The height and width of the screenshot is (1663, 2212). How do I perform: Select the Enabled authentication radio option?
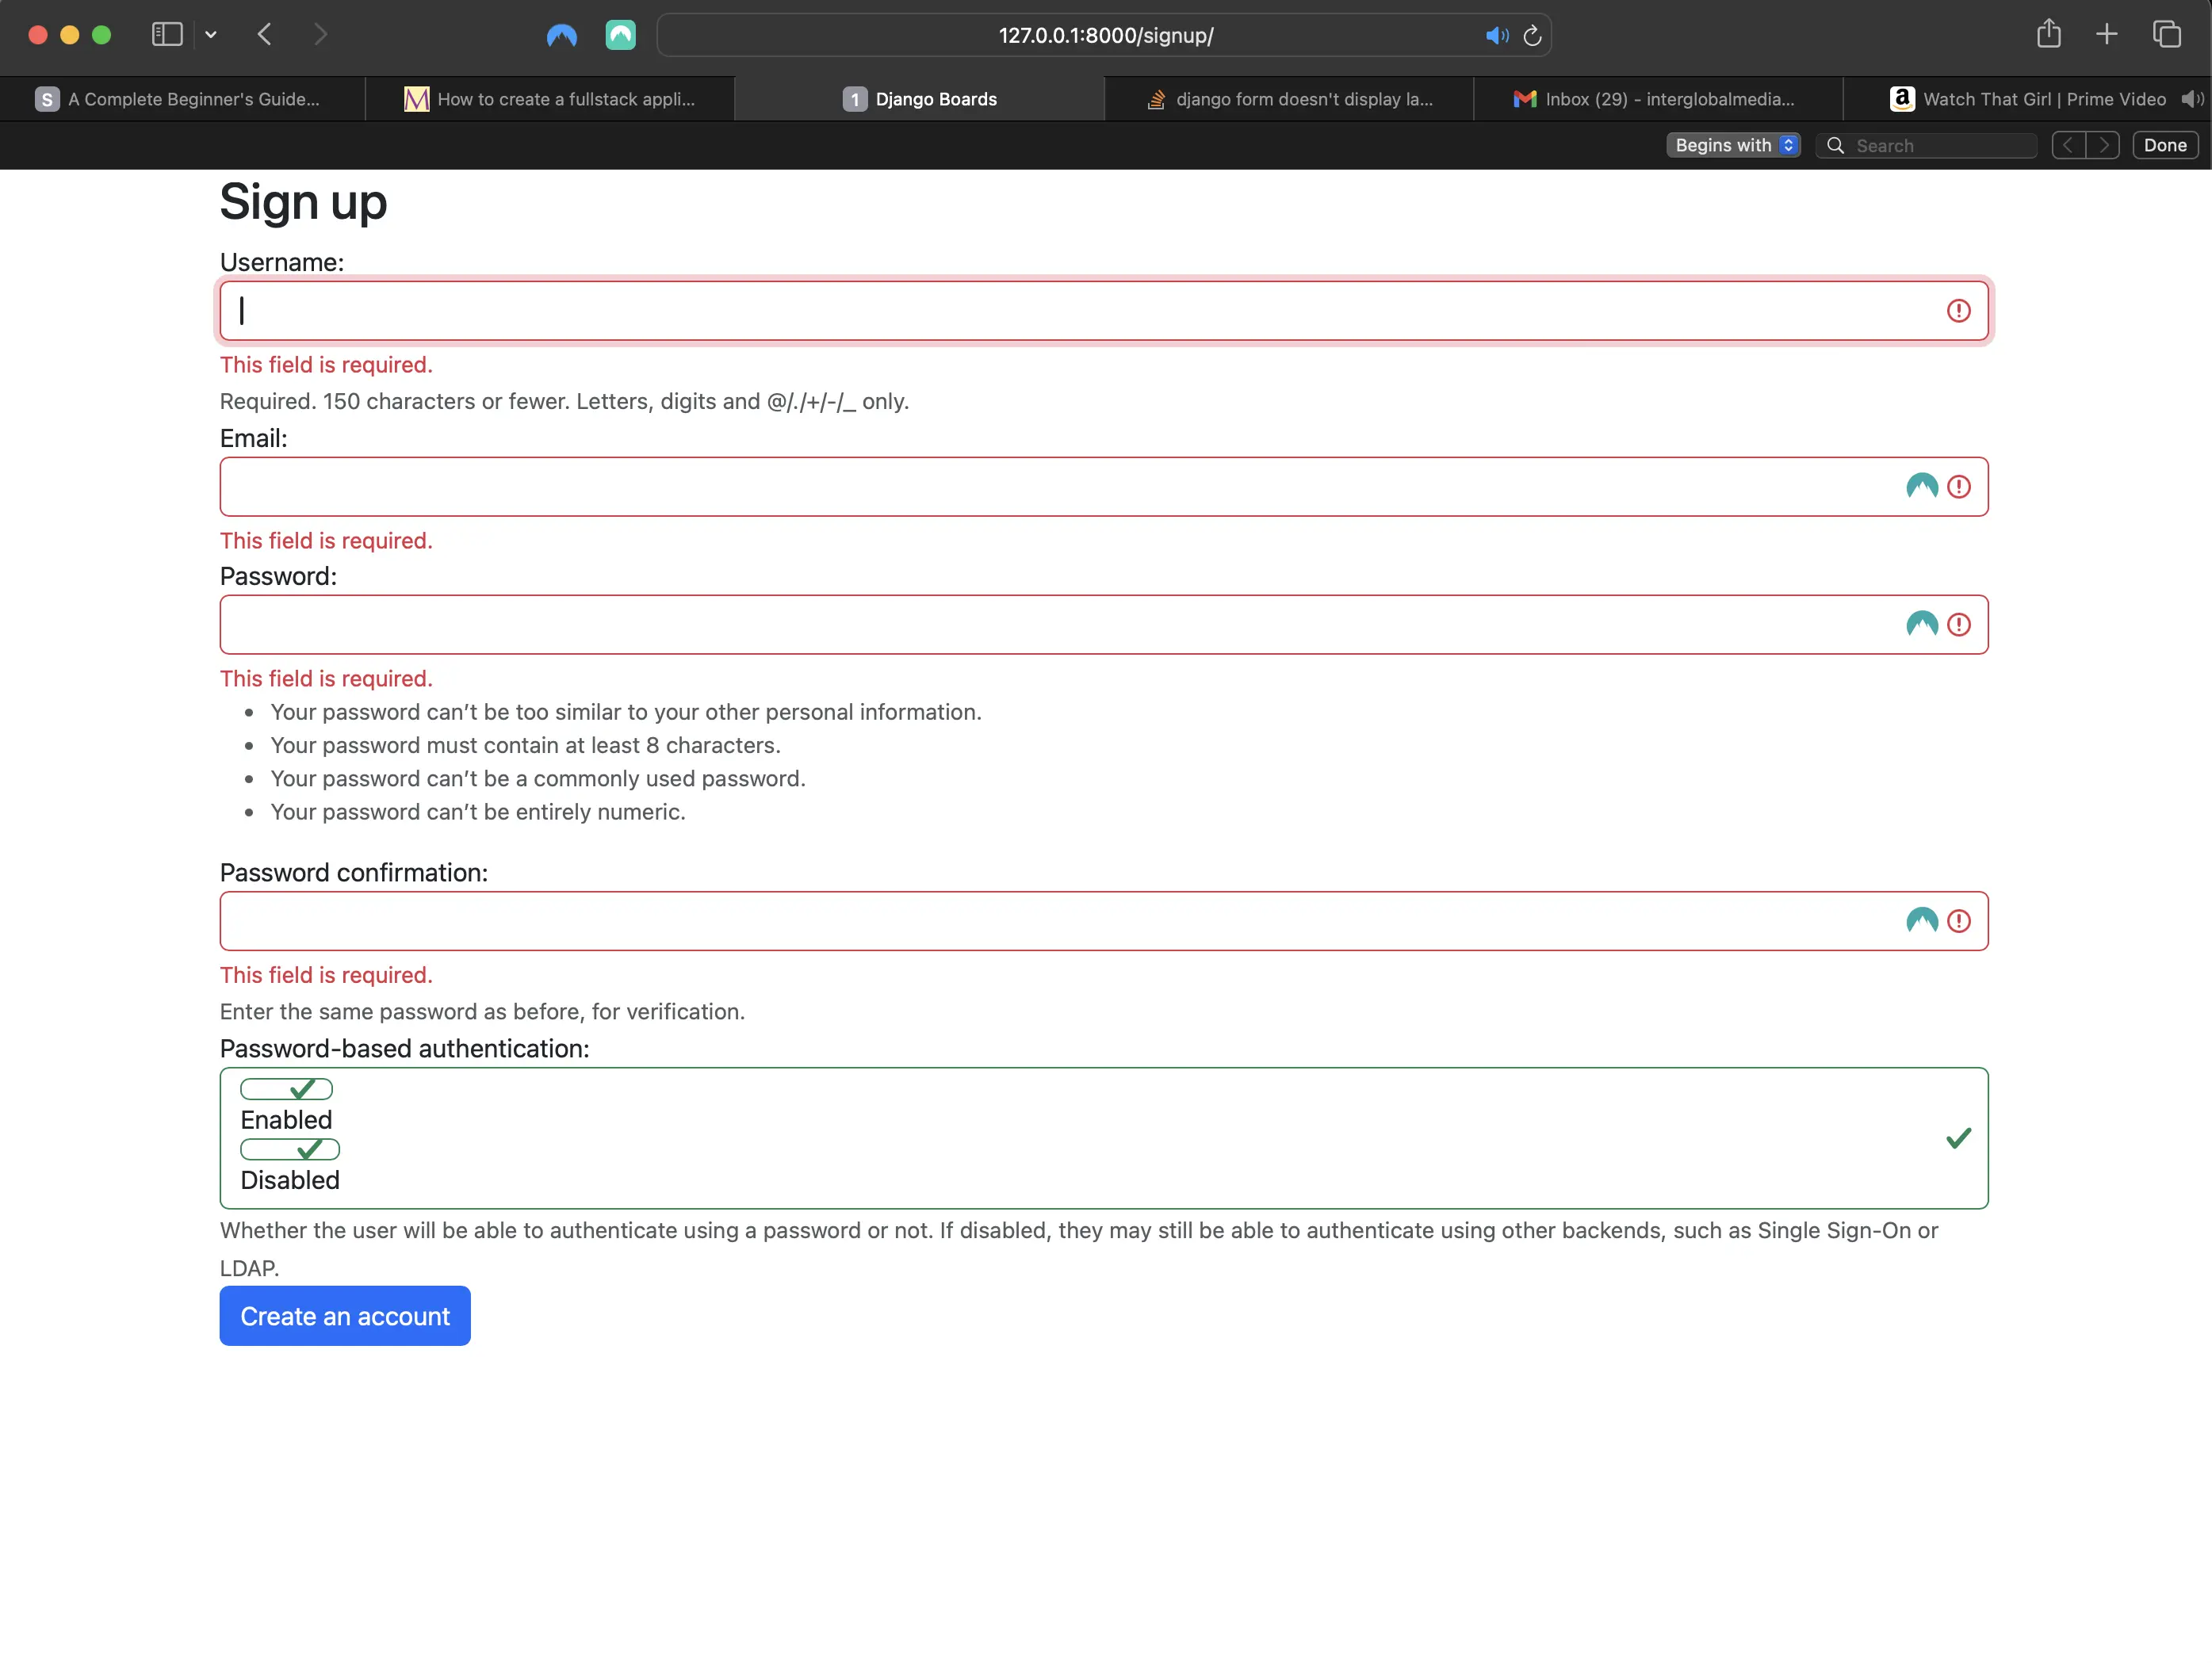(x=286, y=1089)
